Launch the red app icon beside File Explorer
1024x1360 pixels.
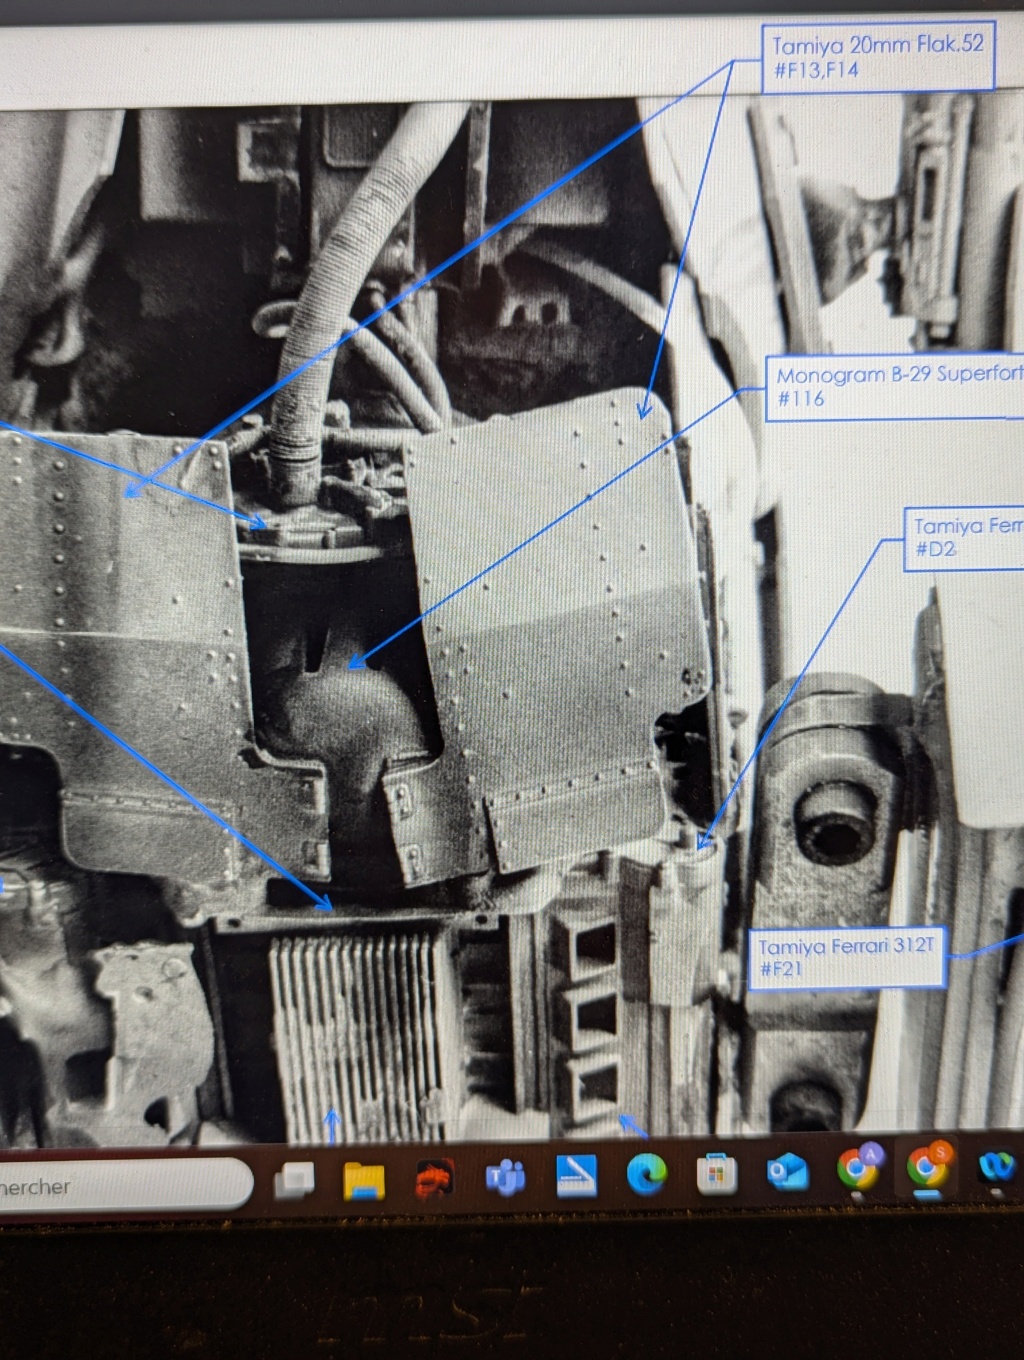435,1178
